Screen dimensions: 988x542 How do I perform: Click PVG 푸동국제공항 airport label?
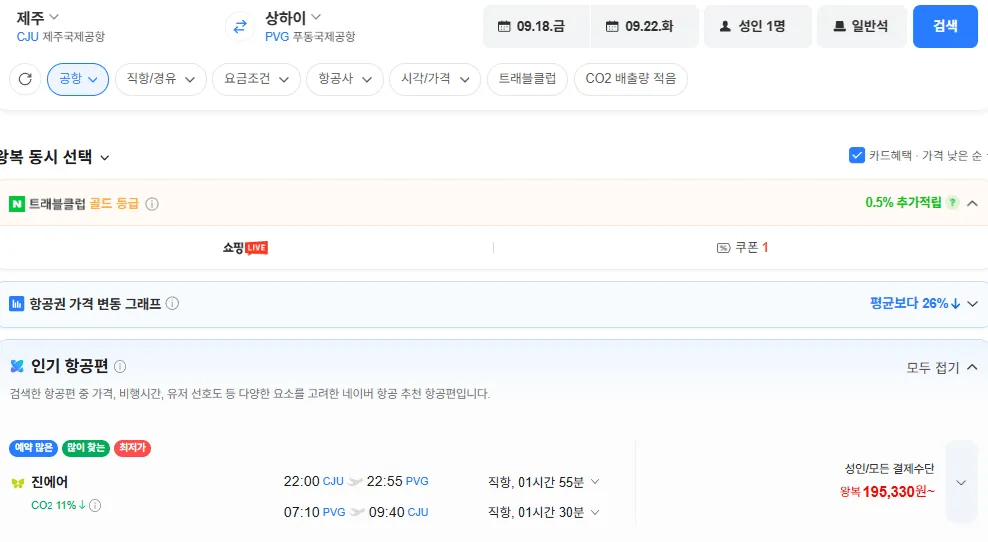310,37
